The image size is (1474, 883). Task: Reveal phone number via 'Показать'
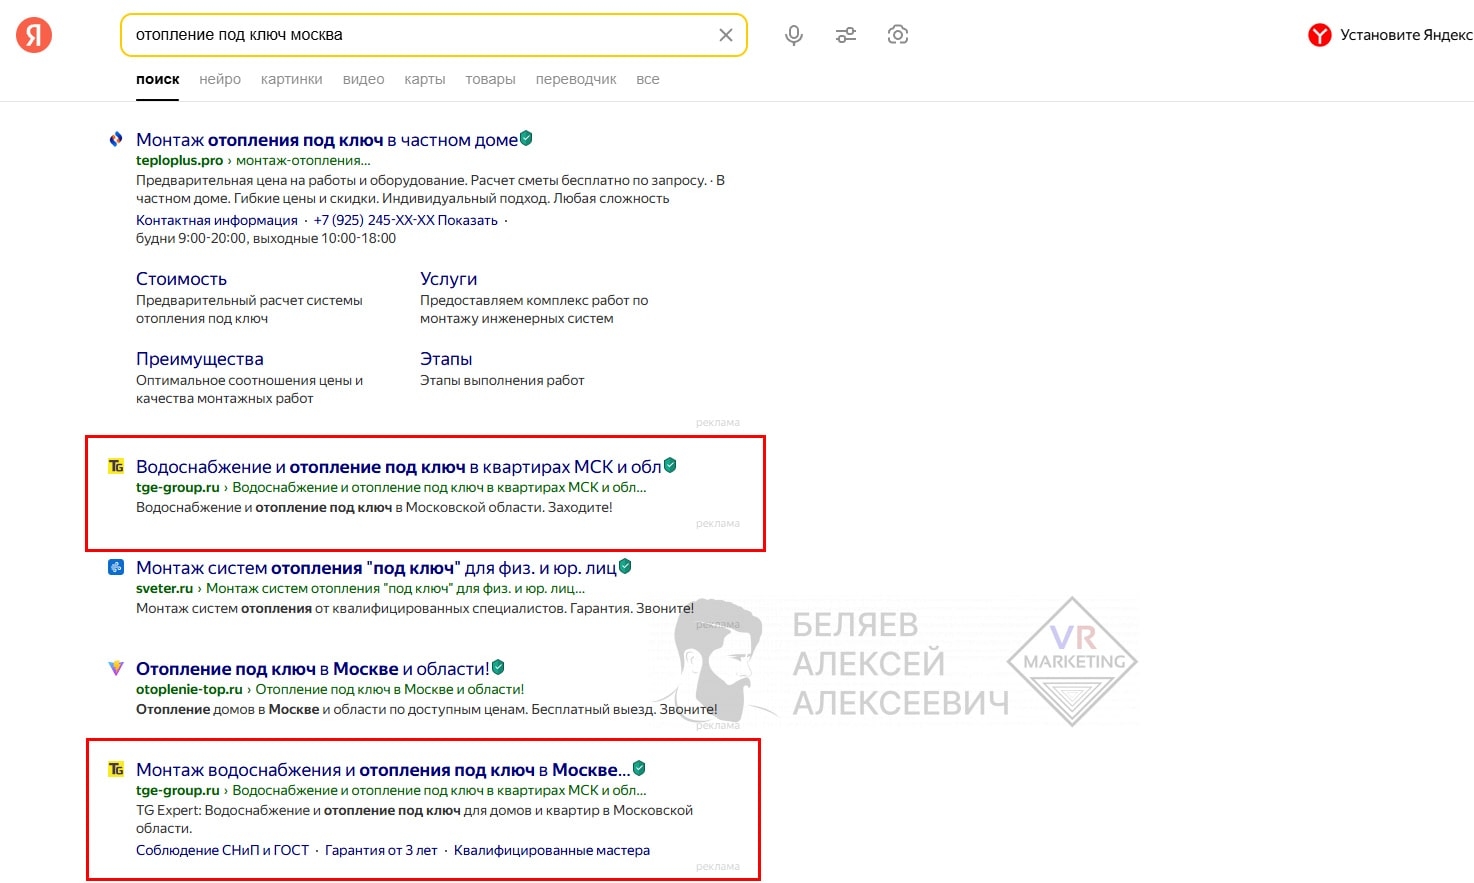coord(467,220)
